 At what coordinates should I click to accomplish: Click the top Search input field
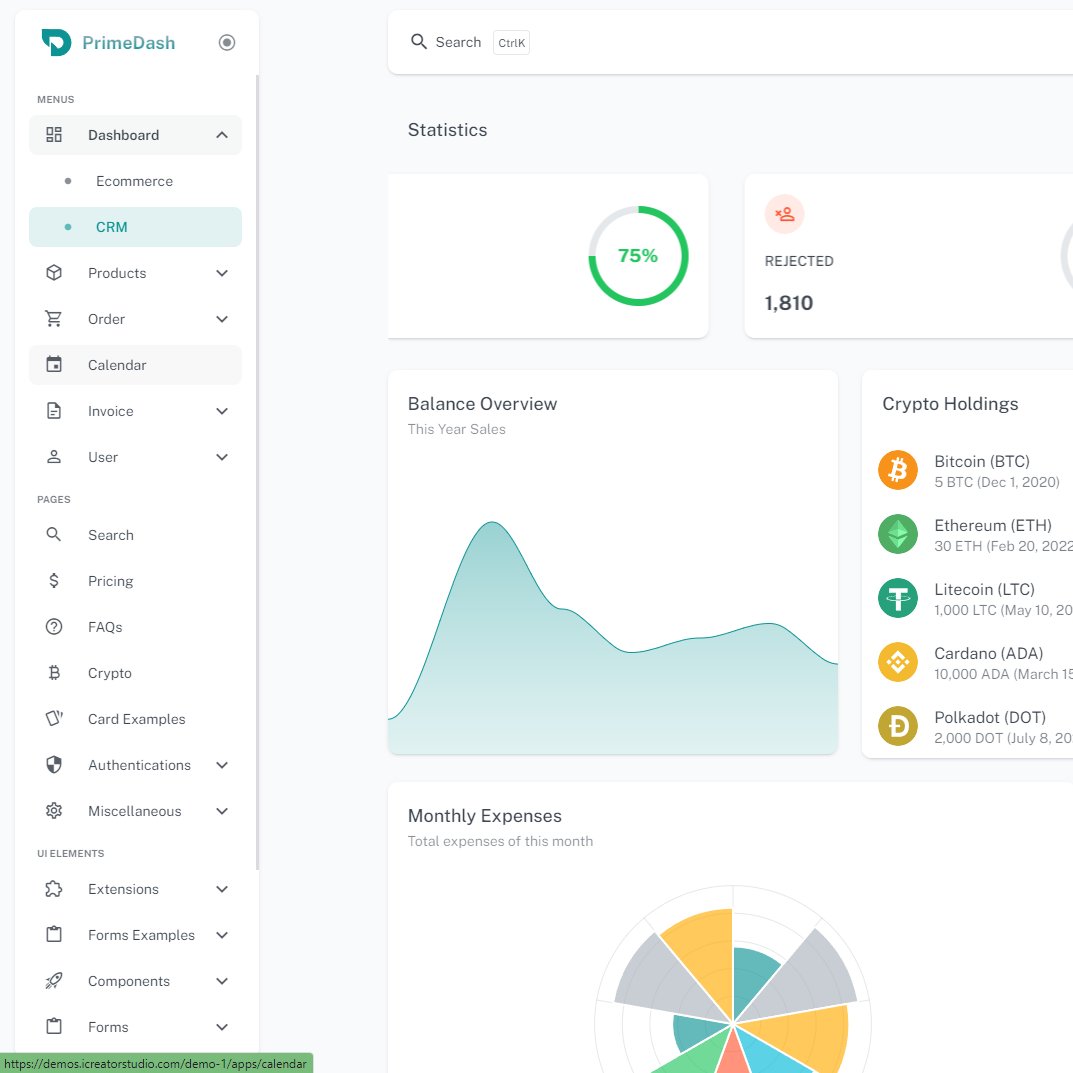(x=458, y=42)
